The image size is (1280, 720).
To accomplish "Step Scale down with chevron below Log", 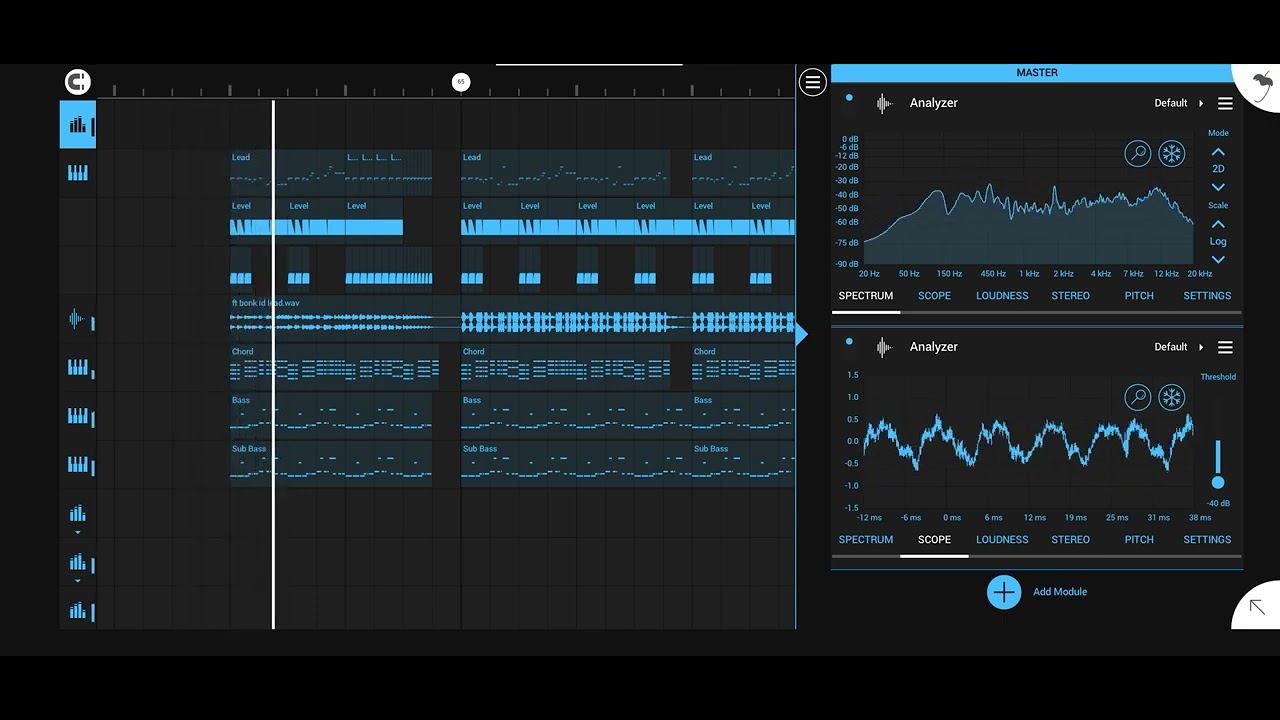I will point(1218,259).
